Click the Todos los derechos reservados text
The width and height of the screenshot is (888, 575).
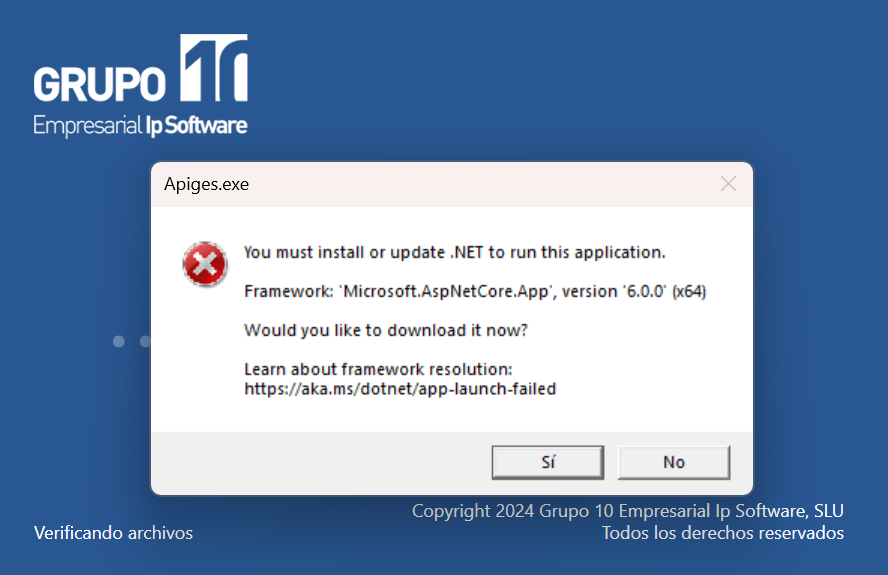coord(723,533)
